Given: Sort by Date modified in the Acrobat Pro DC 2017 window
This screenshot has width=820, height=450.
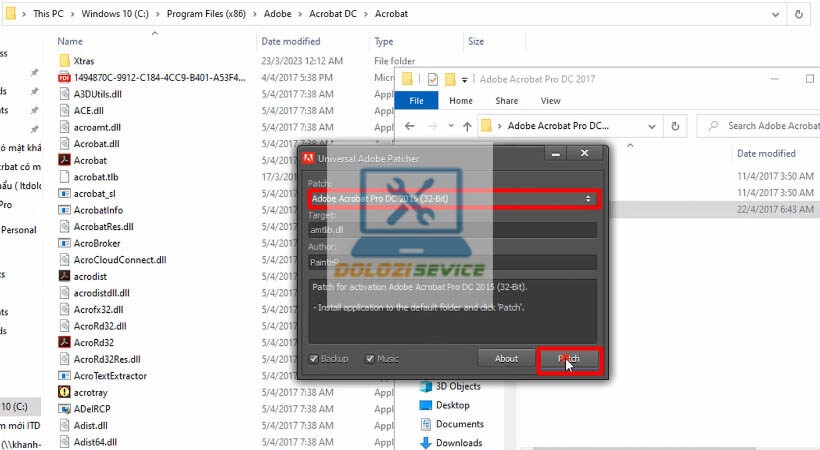Looking at the screenshot, I should pos(766,153).
